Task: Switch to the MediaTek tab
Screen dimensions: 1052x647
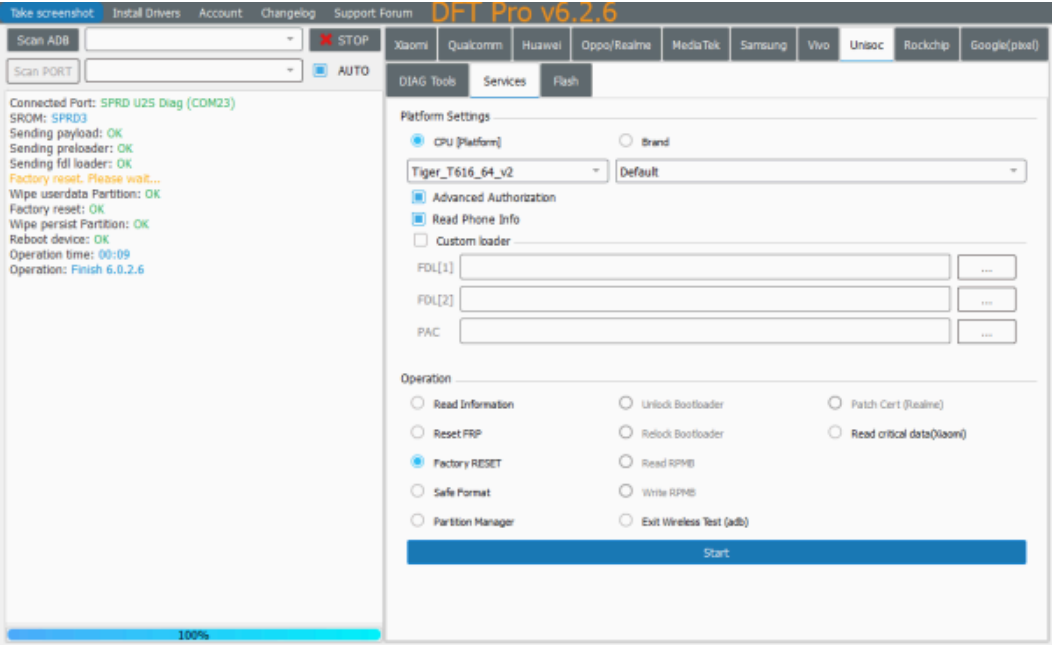Action: (x=696, y=45)
